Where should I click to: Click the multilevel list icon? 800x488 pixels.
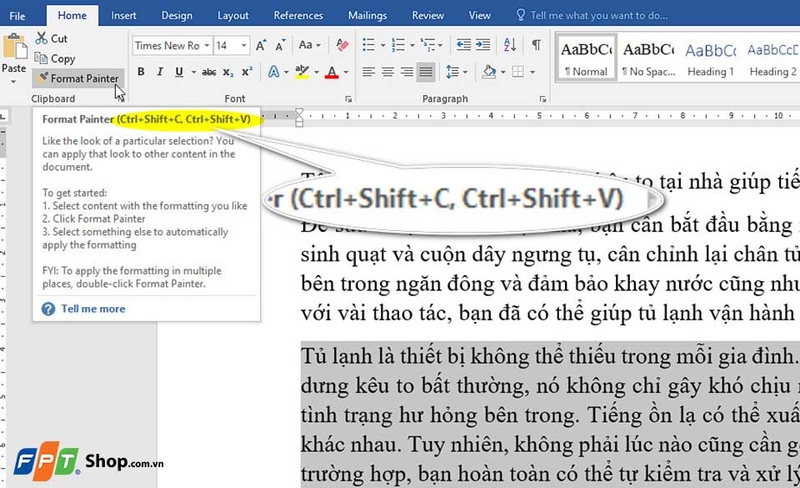[x=428, y=45]
